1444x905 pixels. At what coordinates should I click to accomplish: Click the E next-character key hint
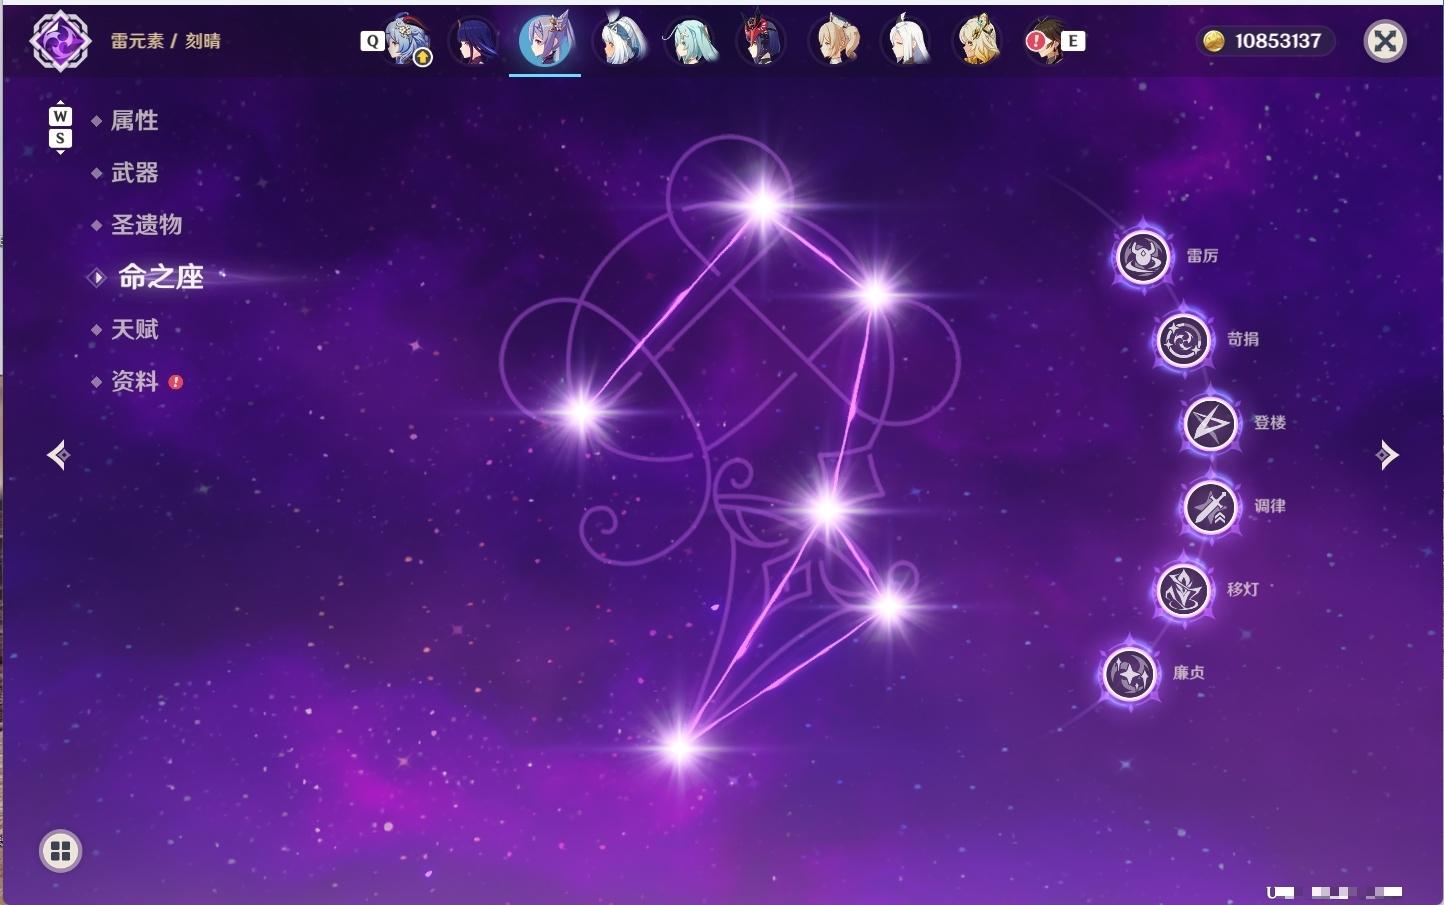point(1073,41)
